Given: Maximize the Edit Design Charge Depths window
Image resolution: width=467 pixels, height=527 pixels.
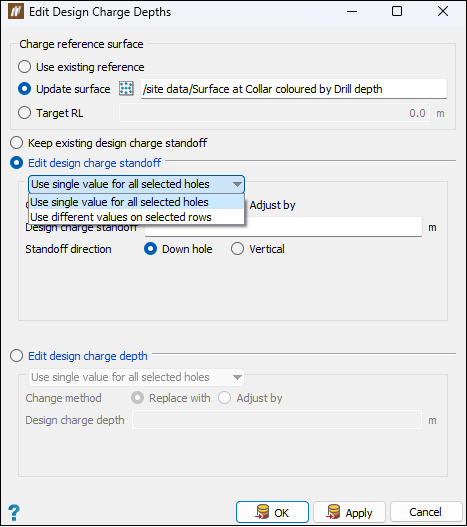Looking at the screenshot, I should click(x=397, y=11).
